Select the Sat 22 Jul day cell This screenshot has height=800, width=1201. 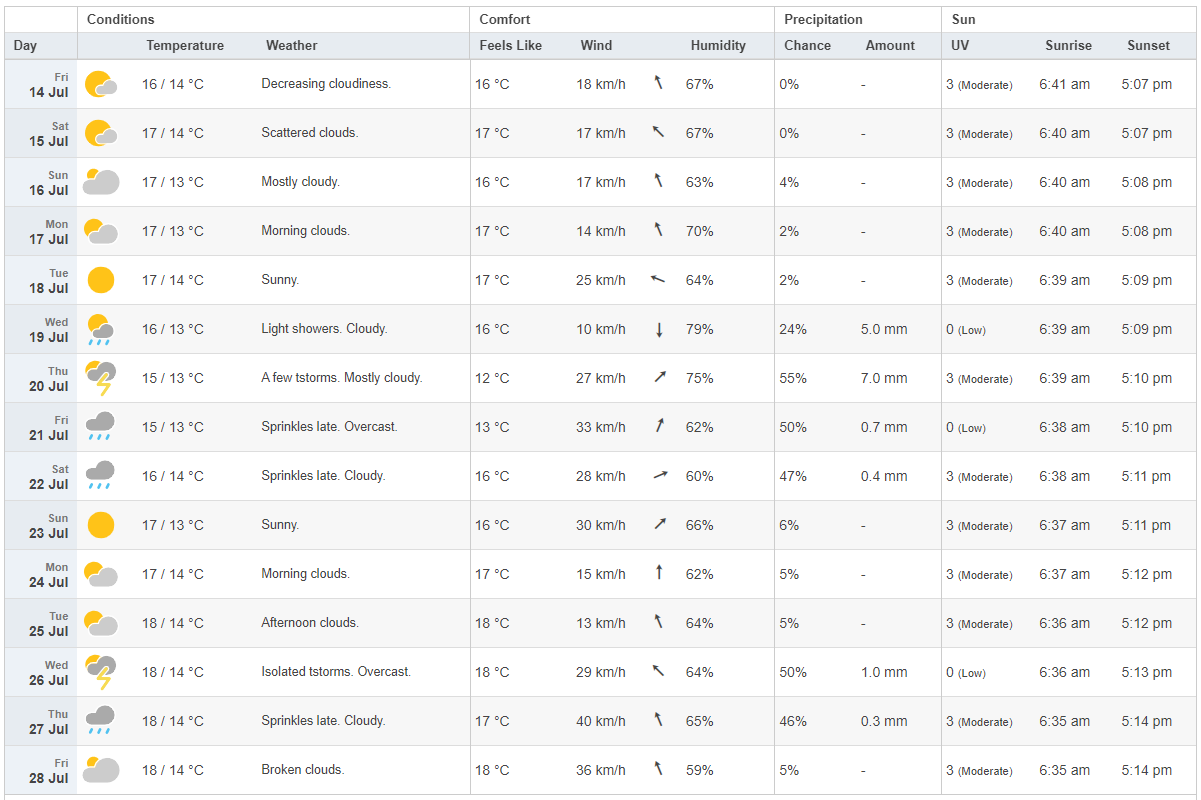[41, 476]
